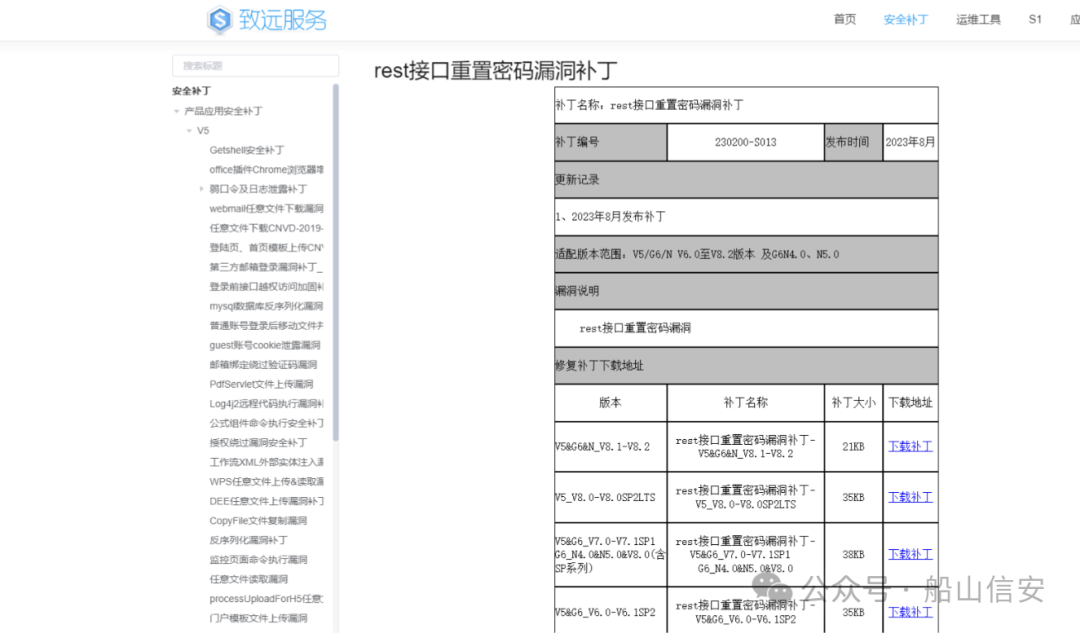The height and width of the screenshot is (633, 1080).
Task: Click the 适配版本范围 row text
Action: pos(697,254)
